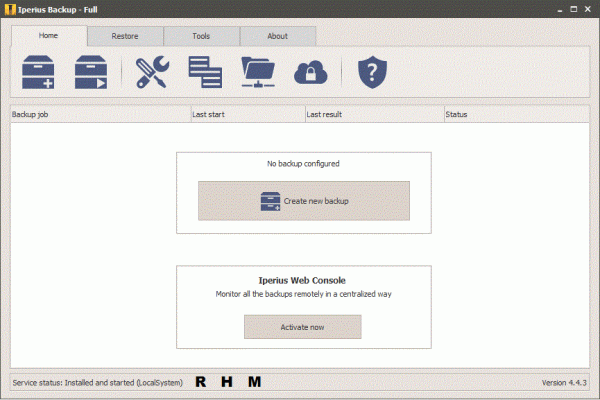Click the Version 4.4.3 text

click(x=564, y=382)
